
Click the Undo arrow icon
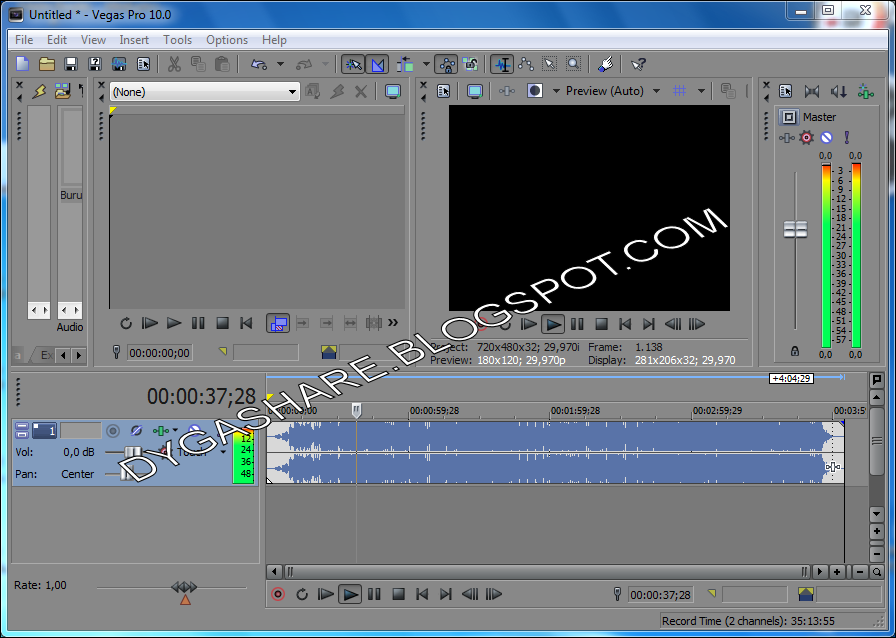(259, 64)
